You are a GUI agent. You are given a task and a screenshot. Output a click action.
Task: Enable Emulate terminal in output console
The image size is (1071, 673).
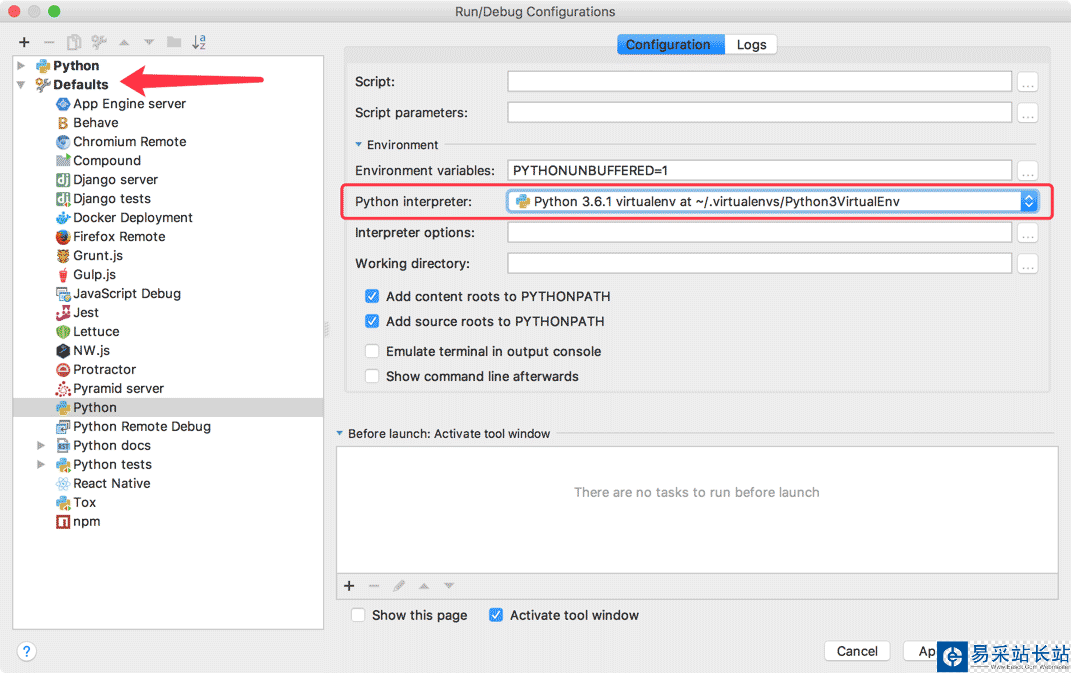click(x=372, y=351)
